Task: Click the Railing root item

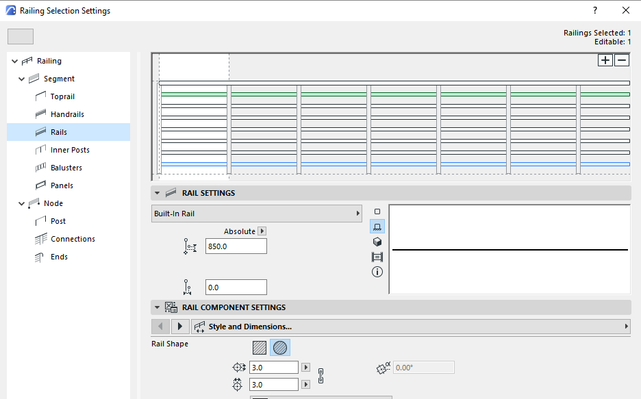Action: coord(49,61)
